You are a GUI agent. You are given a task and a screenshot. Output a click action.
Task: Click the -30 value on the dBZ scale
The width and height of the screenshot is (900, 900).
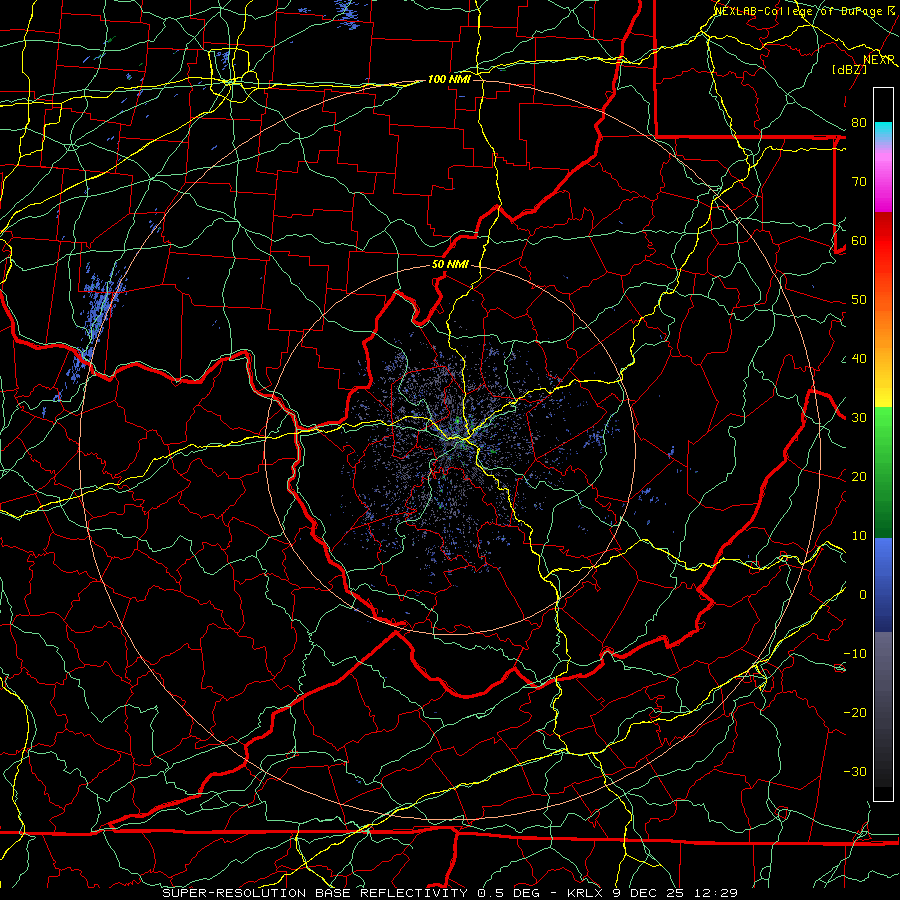click(855, 771)
